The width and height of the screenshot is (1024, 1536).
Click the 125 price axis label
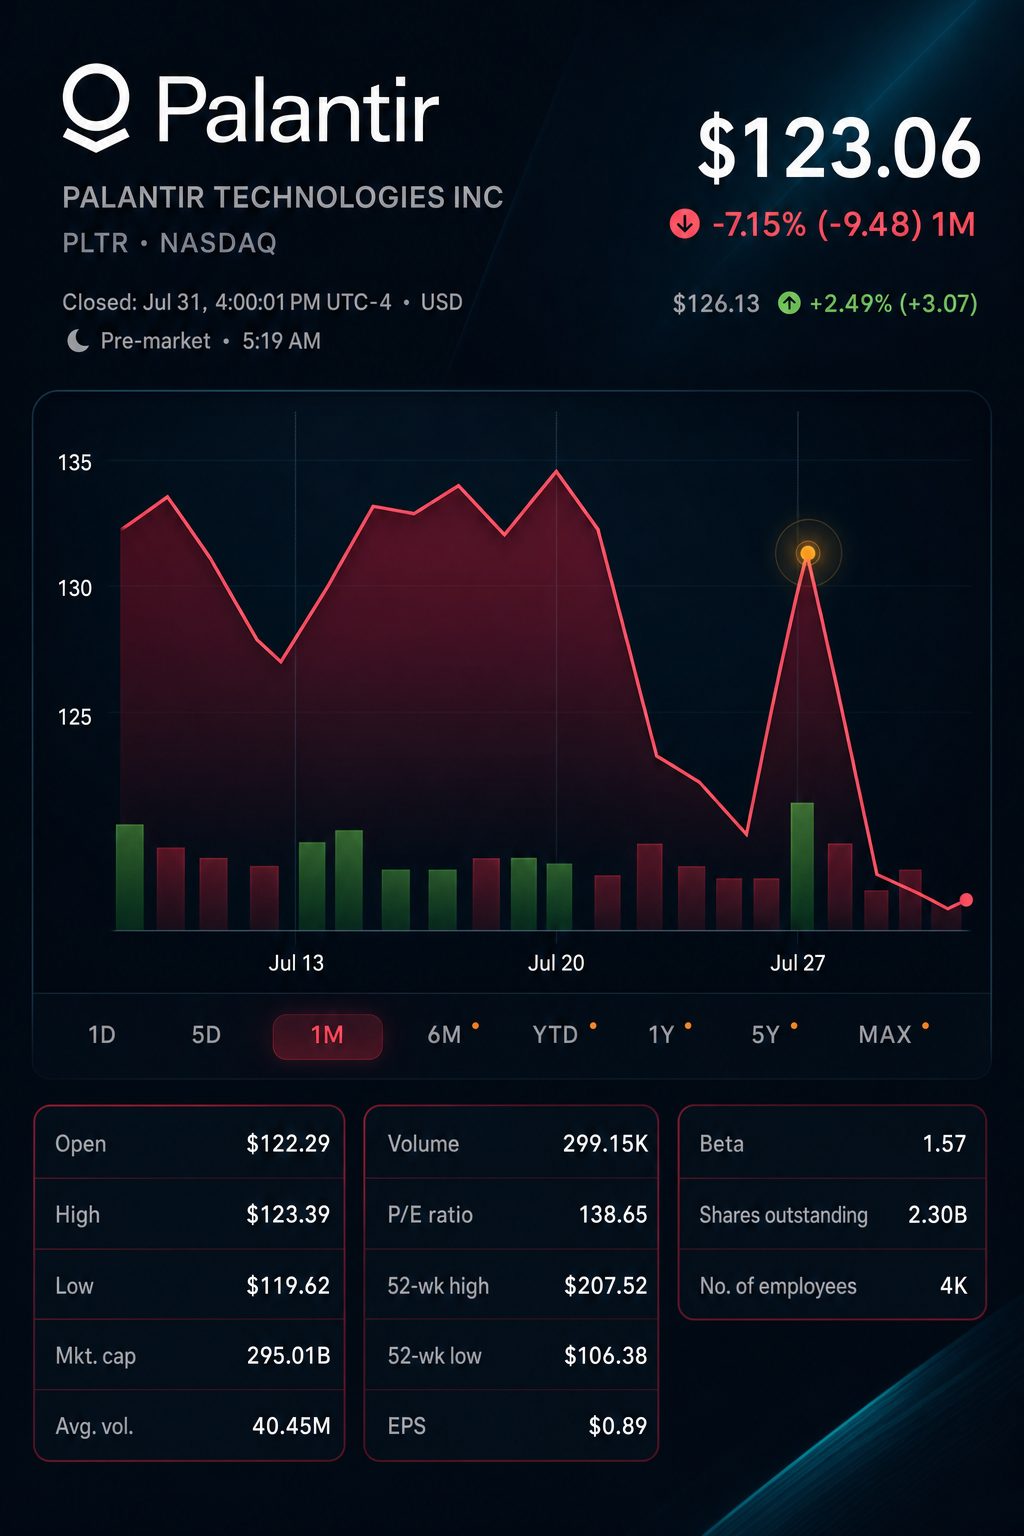75,717
